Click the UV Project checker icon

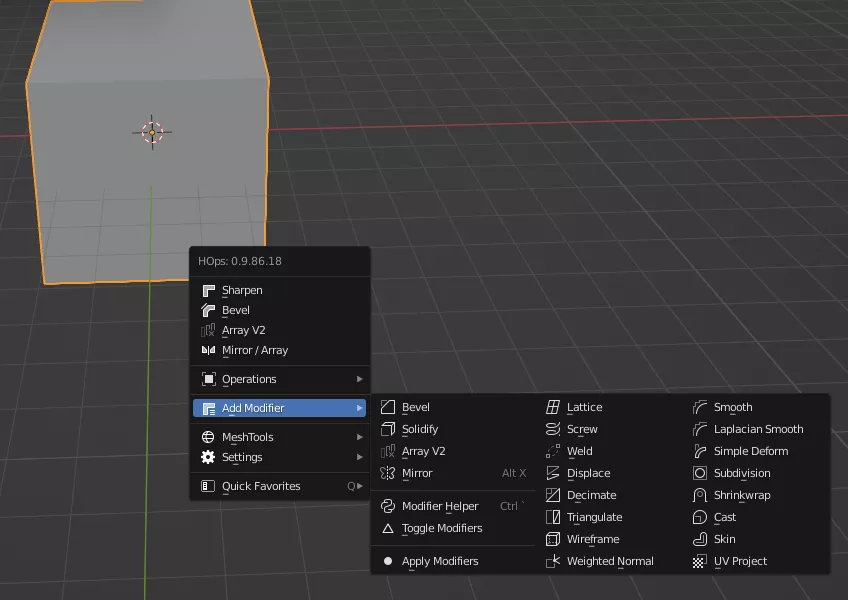(700, 561)
